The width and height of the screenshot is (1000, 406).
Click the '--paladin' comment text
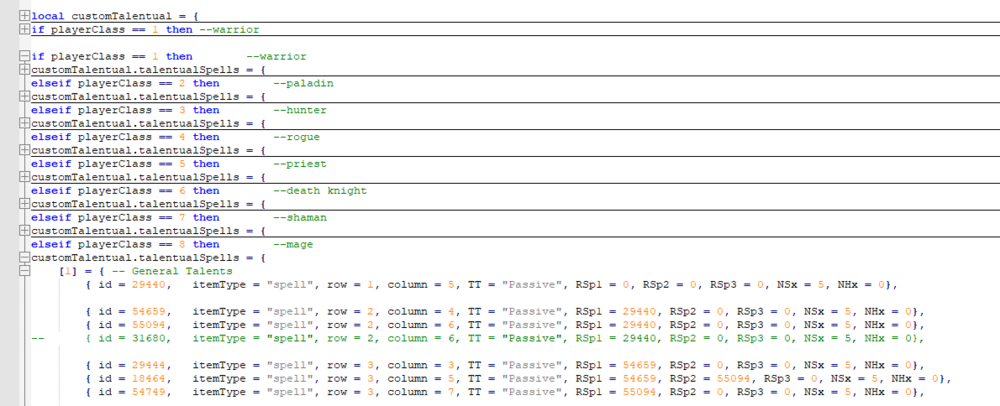pyautogui.click(x=304, y=83)
